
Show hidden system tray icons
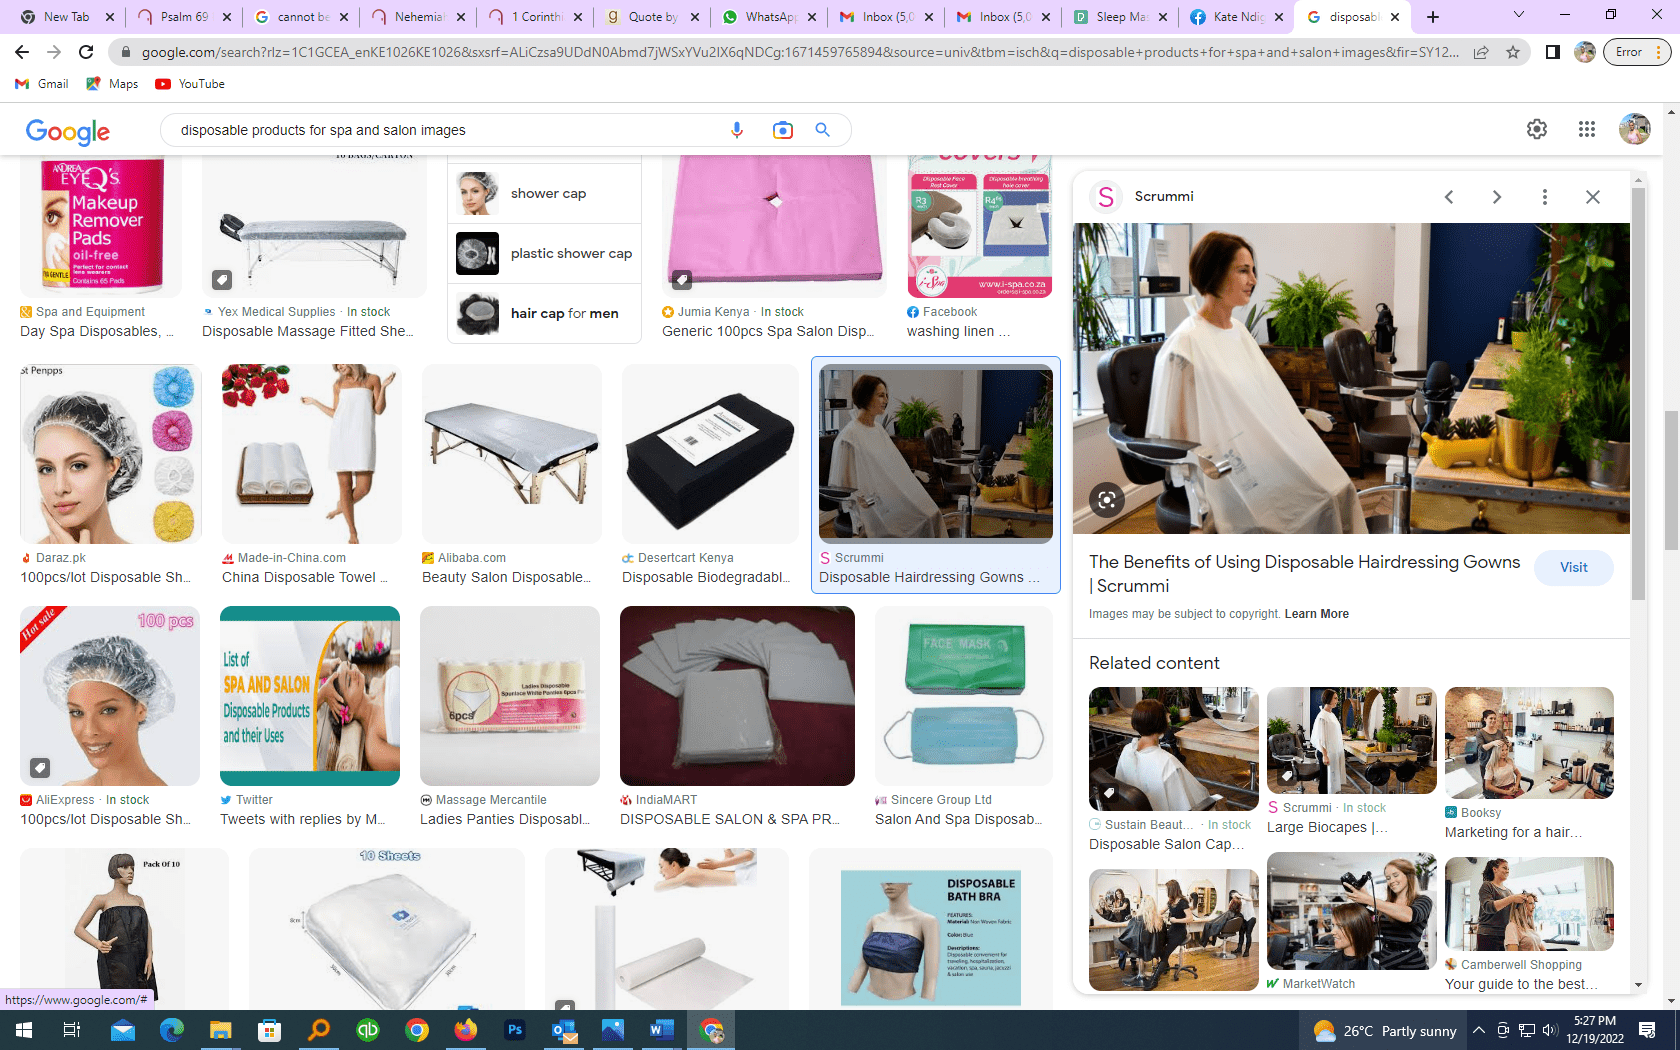1478,1030
